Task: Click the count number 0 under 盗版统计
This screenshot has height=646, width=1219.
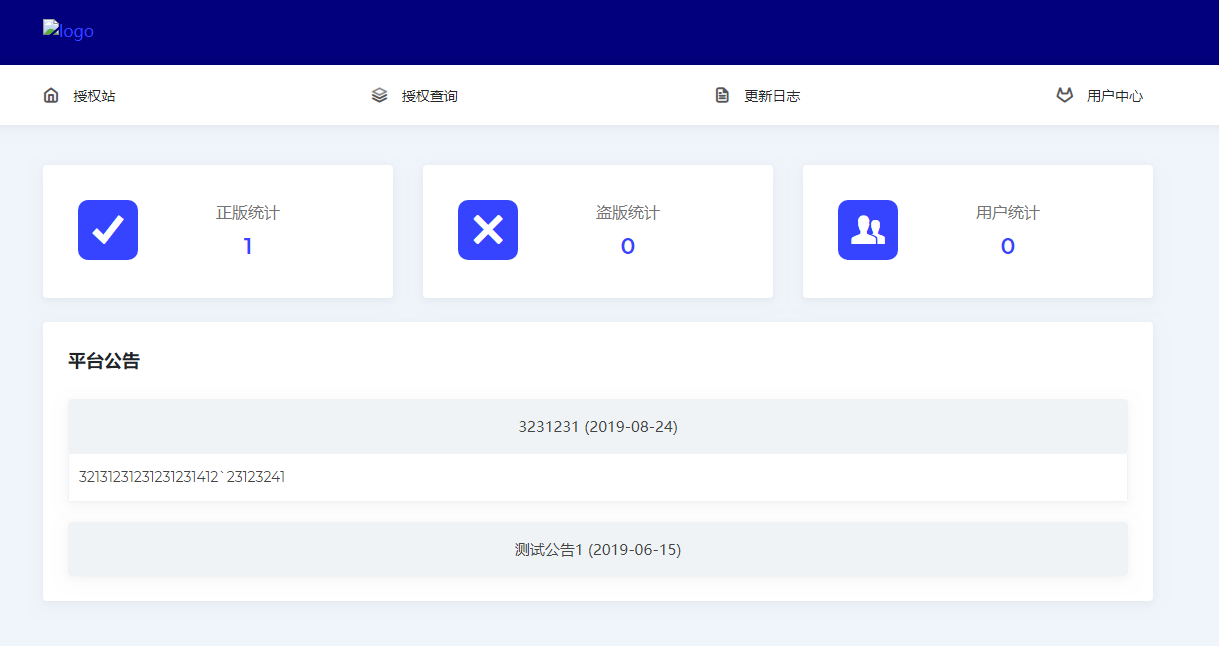Action: 627,246
